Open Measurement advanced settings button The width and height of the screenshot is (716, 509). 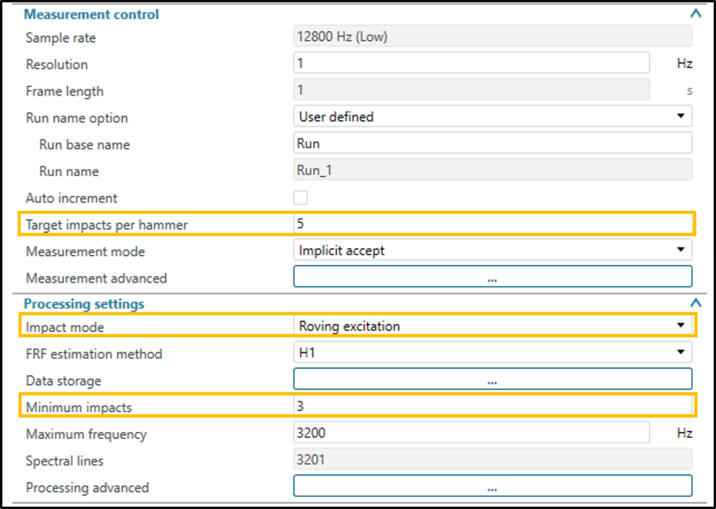(x=492, y=278)
